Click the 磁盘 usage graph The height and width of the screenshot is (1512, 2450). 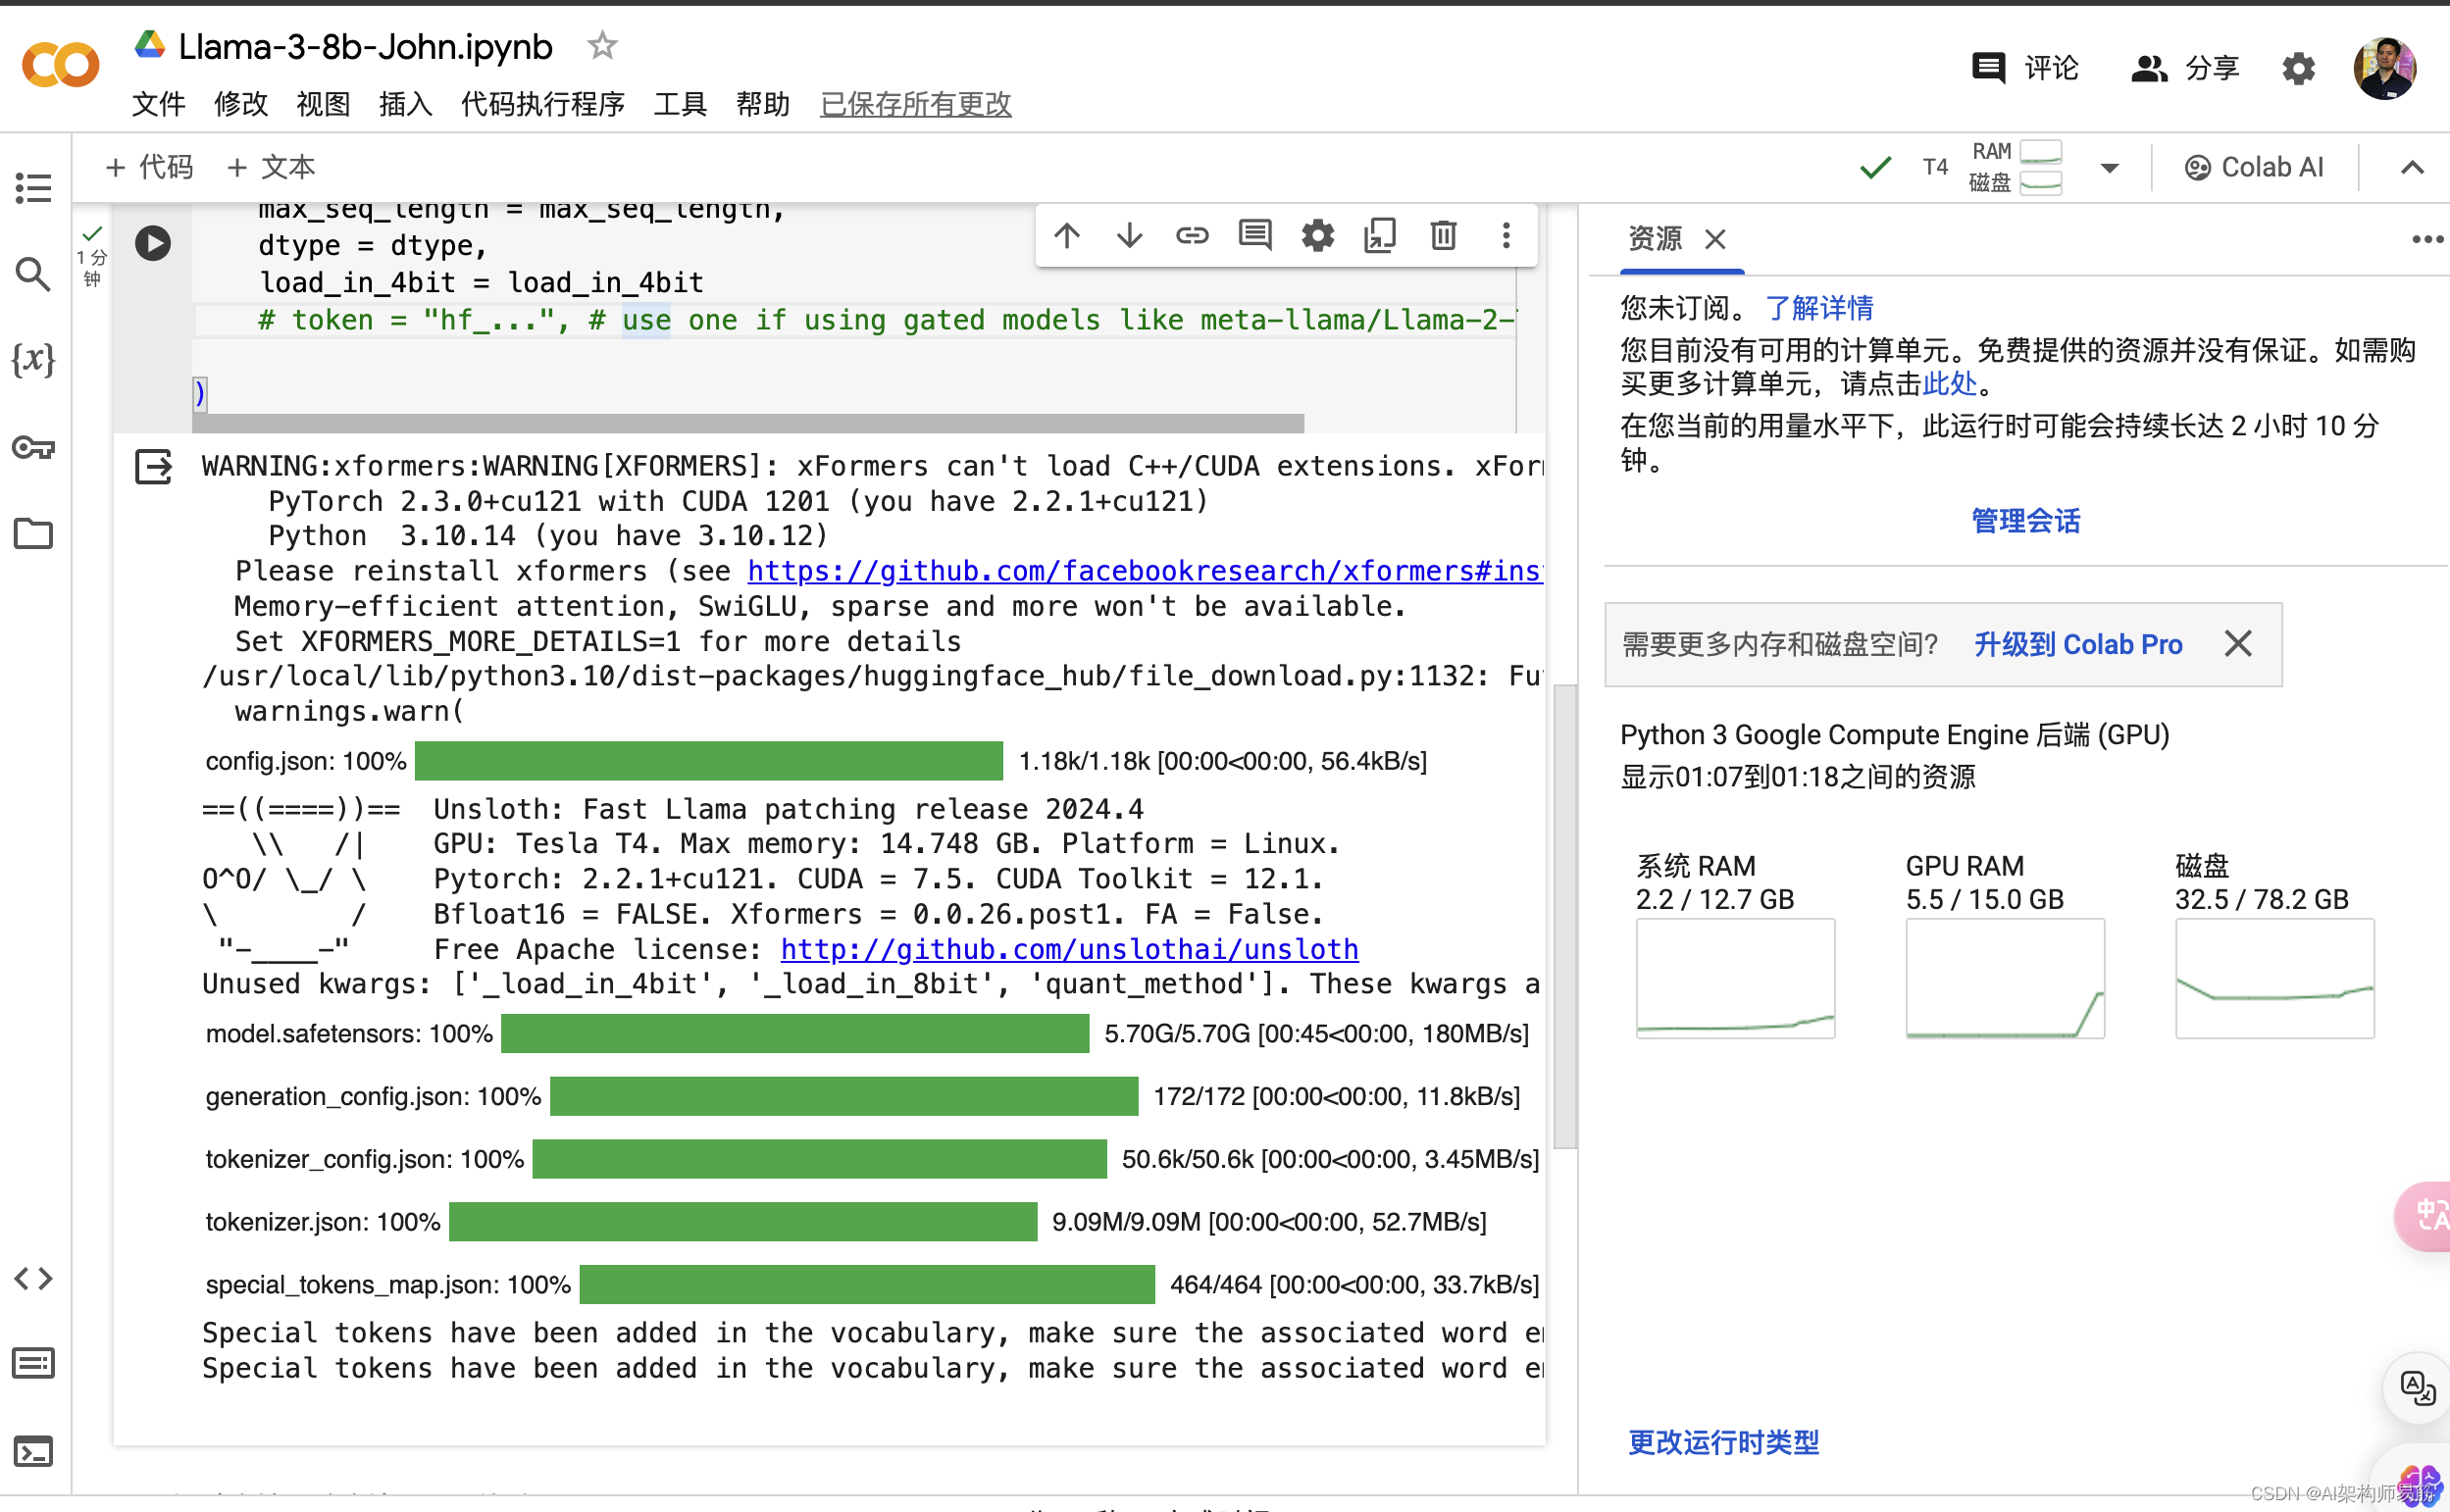[2274, 978]
